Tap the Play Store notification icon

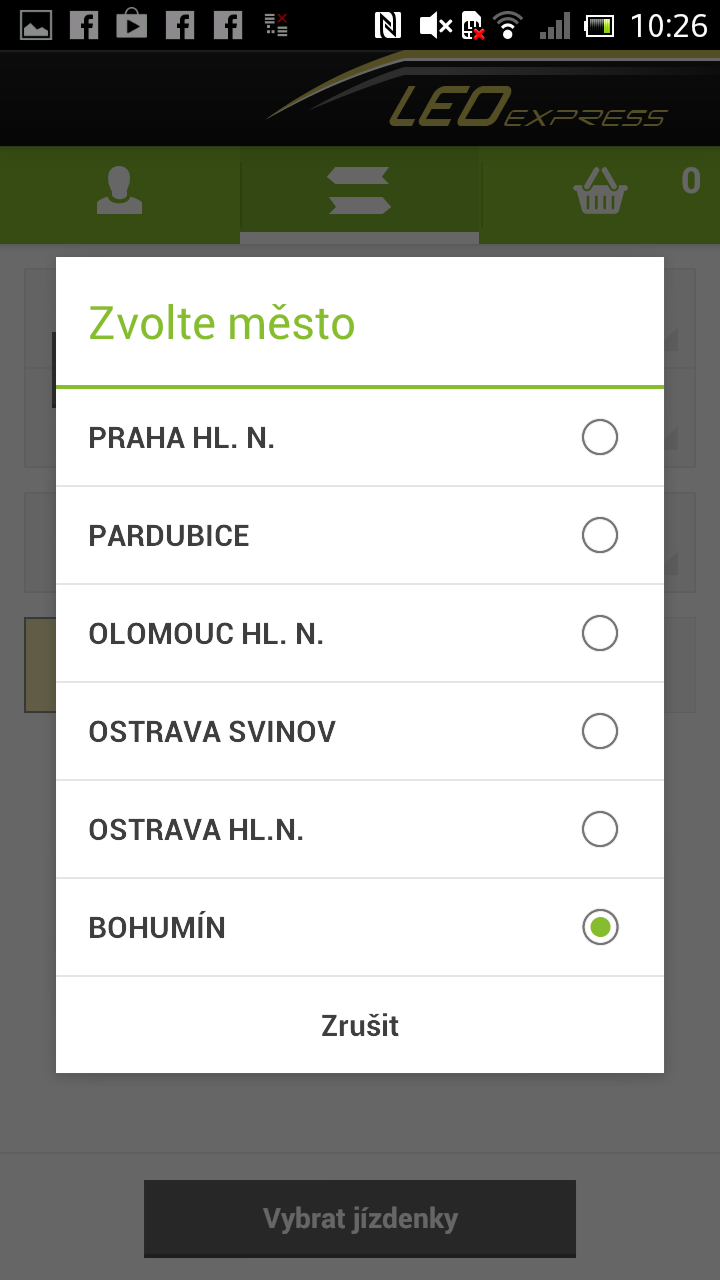[x=131, y=24]
